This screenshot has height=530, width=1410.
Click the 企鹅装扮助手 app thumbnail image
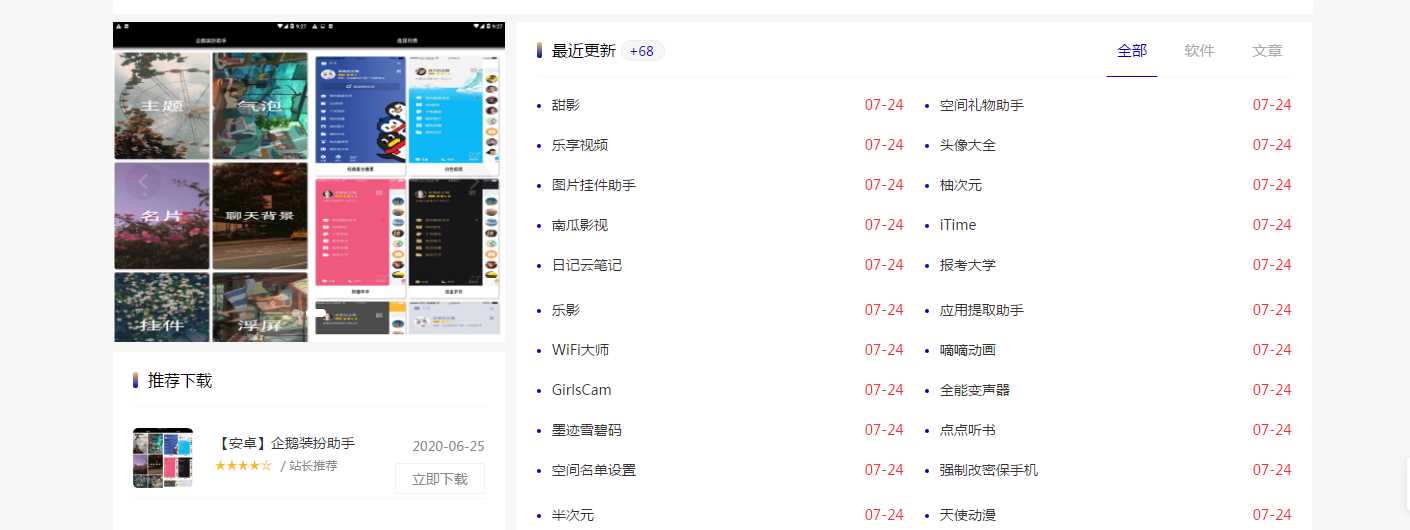(163, 458)
